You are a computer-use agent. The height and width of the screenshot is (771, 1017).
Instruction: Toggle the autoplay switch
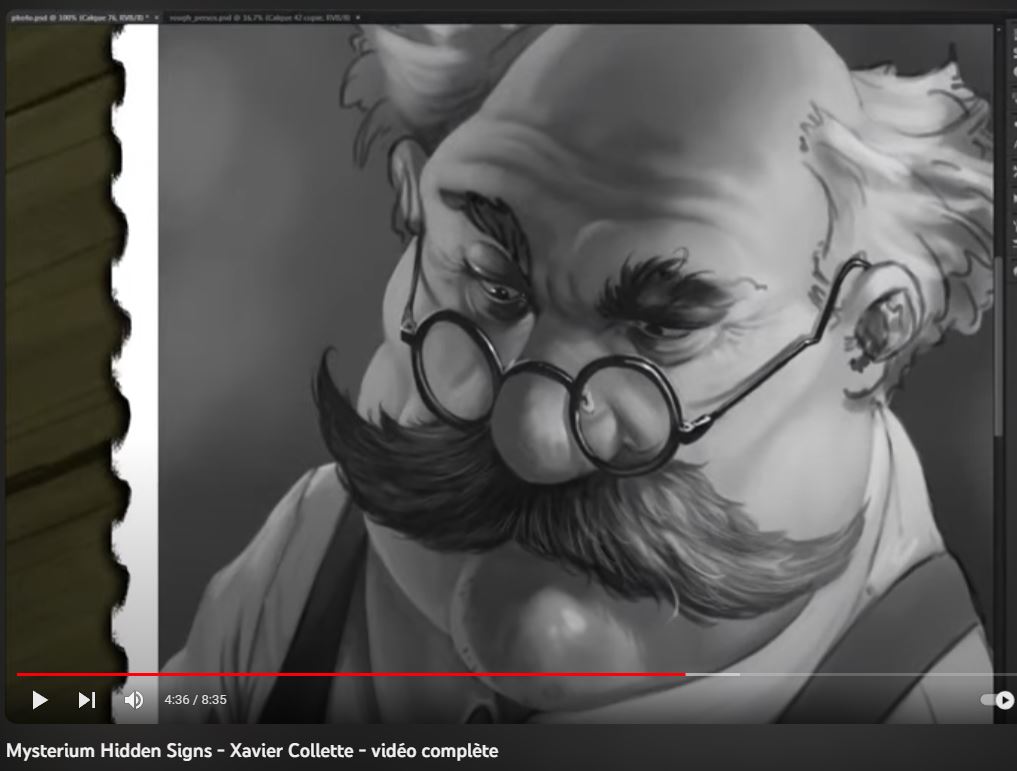coord(998,700)
